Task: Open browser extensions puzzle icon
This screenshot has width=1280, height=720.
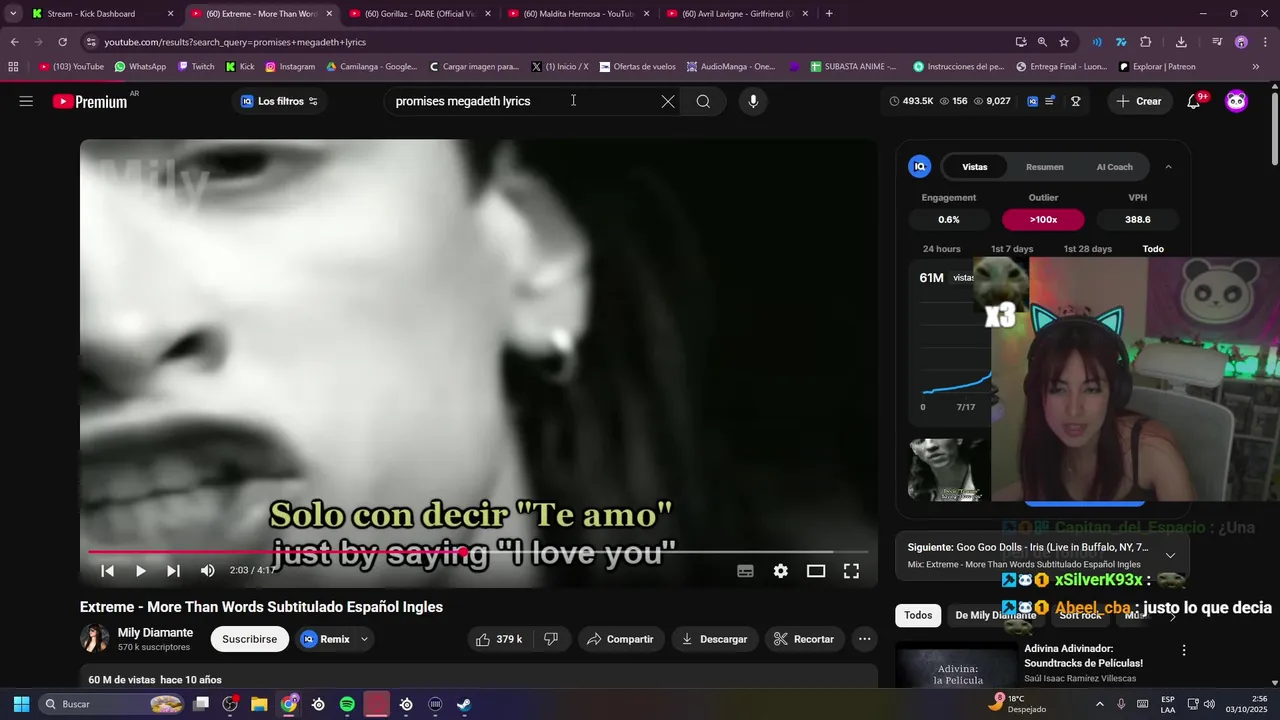Action: (x=1146, y=42)
